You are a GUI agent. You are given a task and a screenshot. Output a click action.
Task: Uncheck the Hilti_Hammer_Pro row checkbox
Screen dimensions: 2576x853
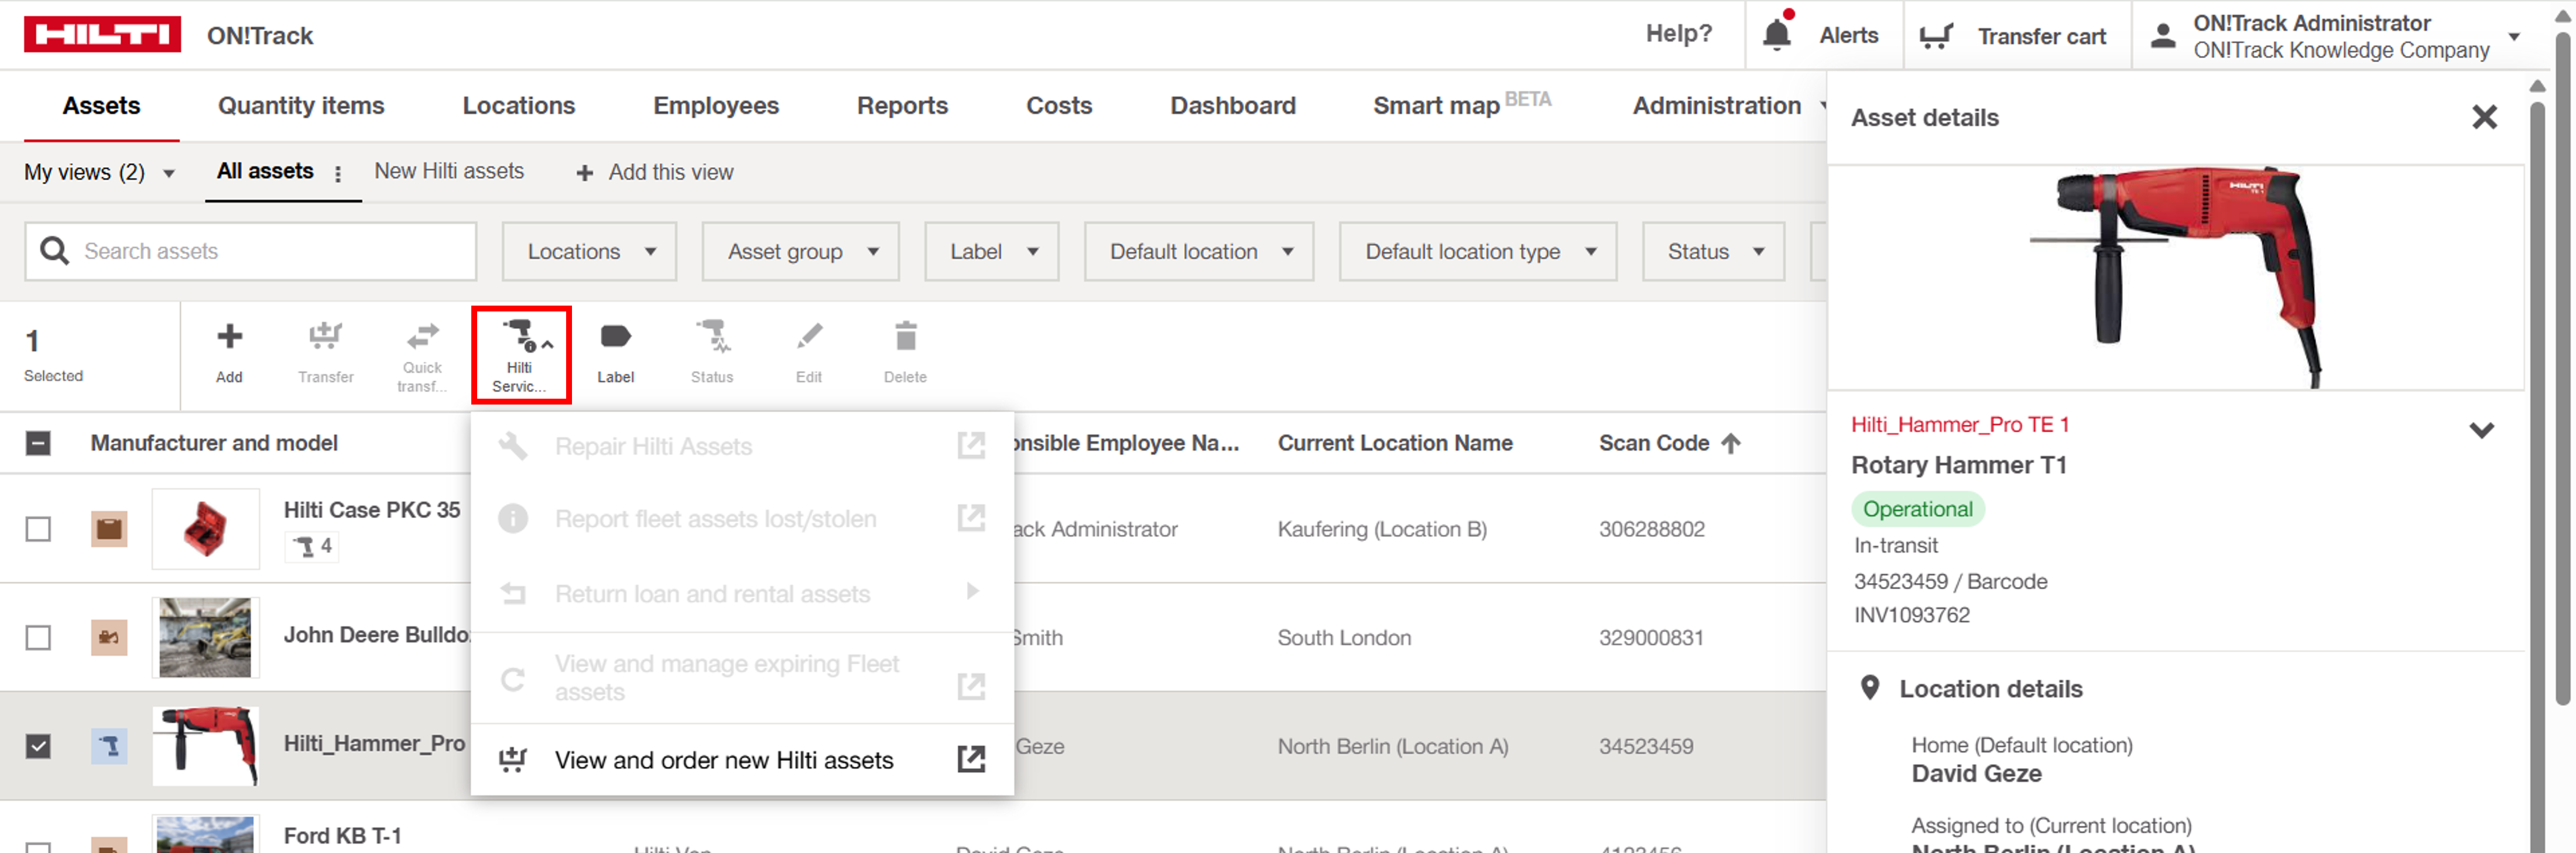[x=38, y=746]
